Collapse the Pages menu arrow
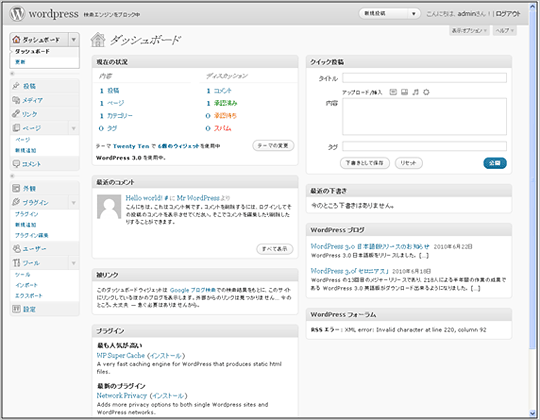Screen dimensions: 540x420 (74, 128)
